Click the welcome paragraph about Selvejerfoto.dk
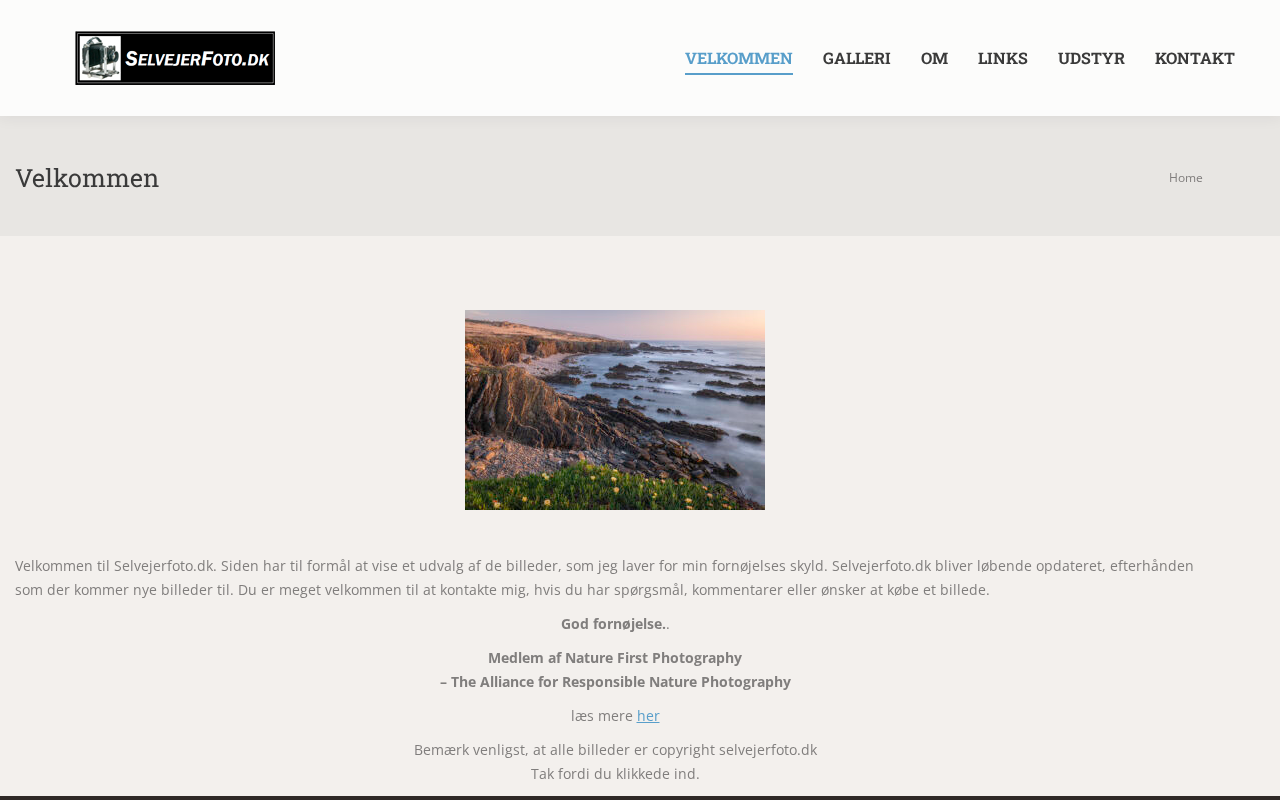Viewport: 1280px width, 800px height. (604, 578)
